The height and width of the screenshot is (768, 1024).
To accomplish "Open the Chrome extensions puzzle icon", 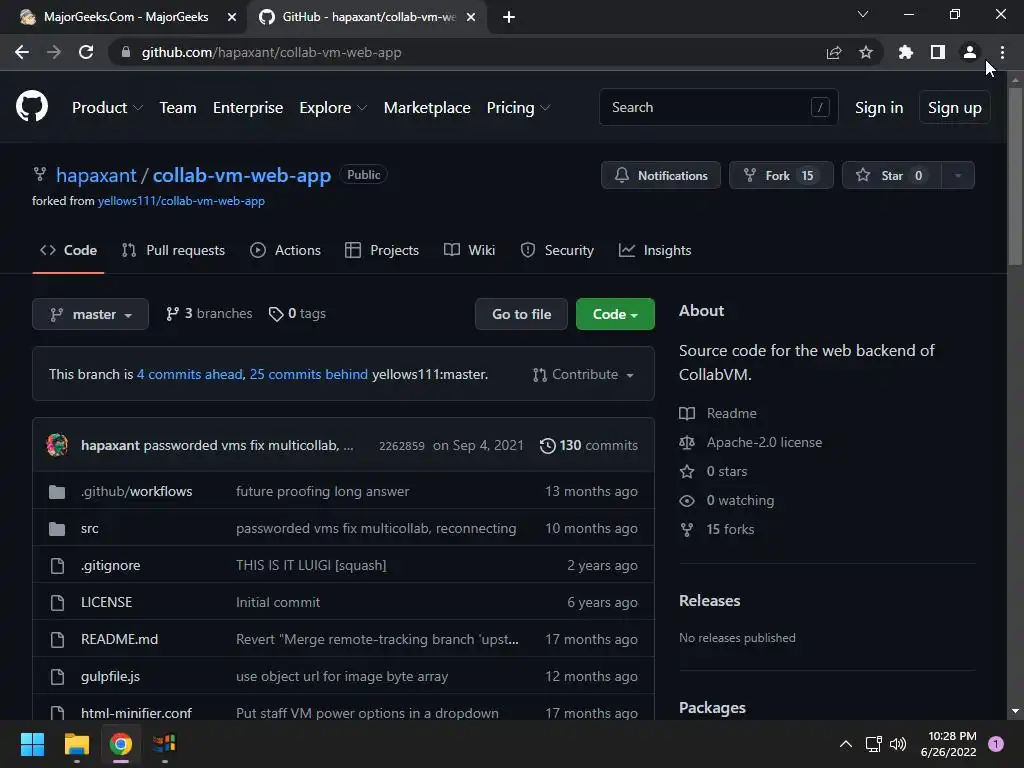I will click(x=906, y=52).
